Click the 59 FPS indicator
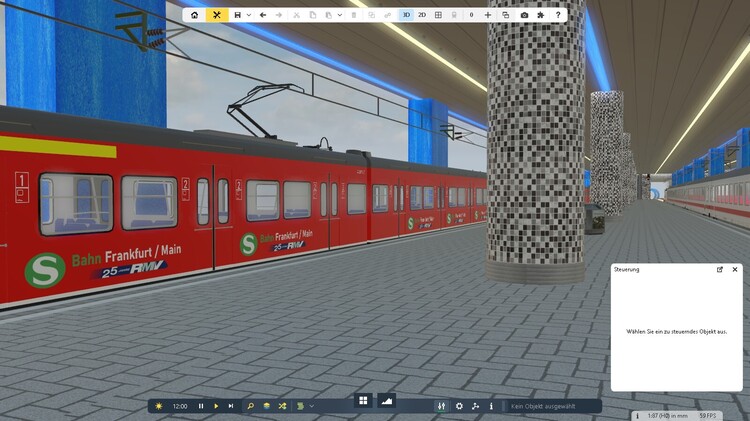 (x=707, y=416)
